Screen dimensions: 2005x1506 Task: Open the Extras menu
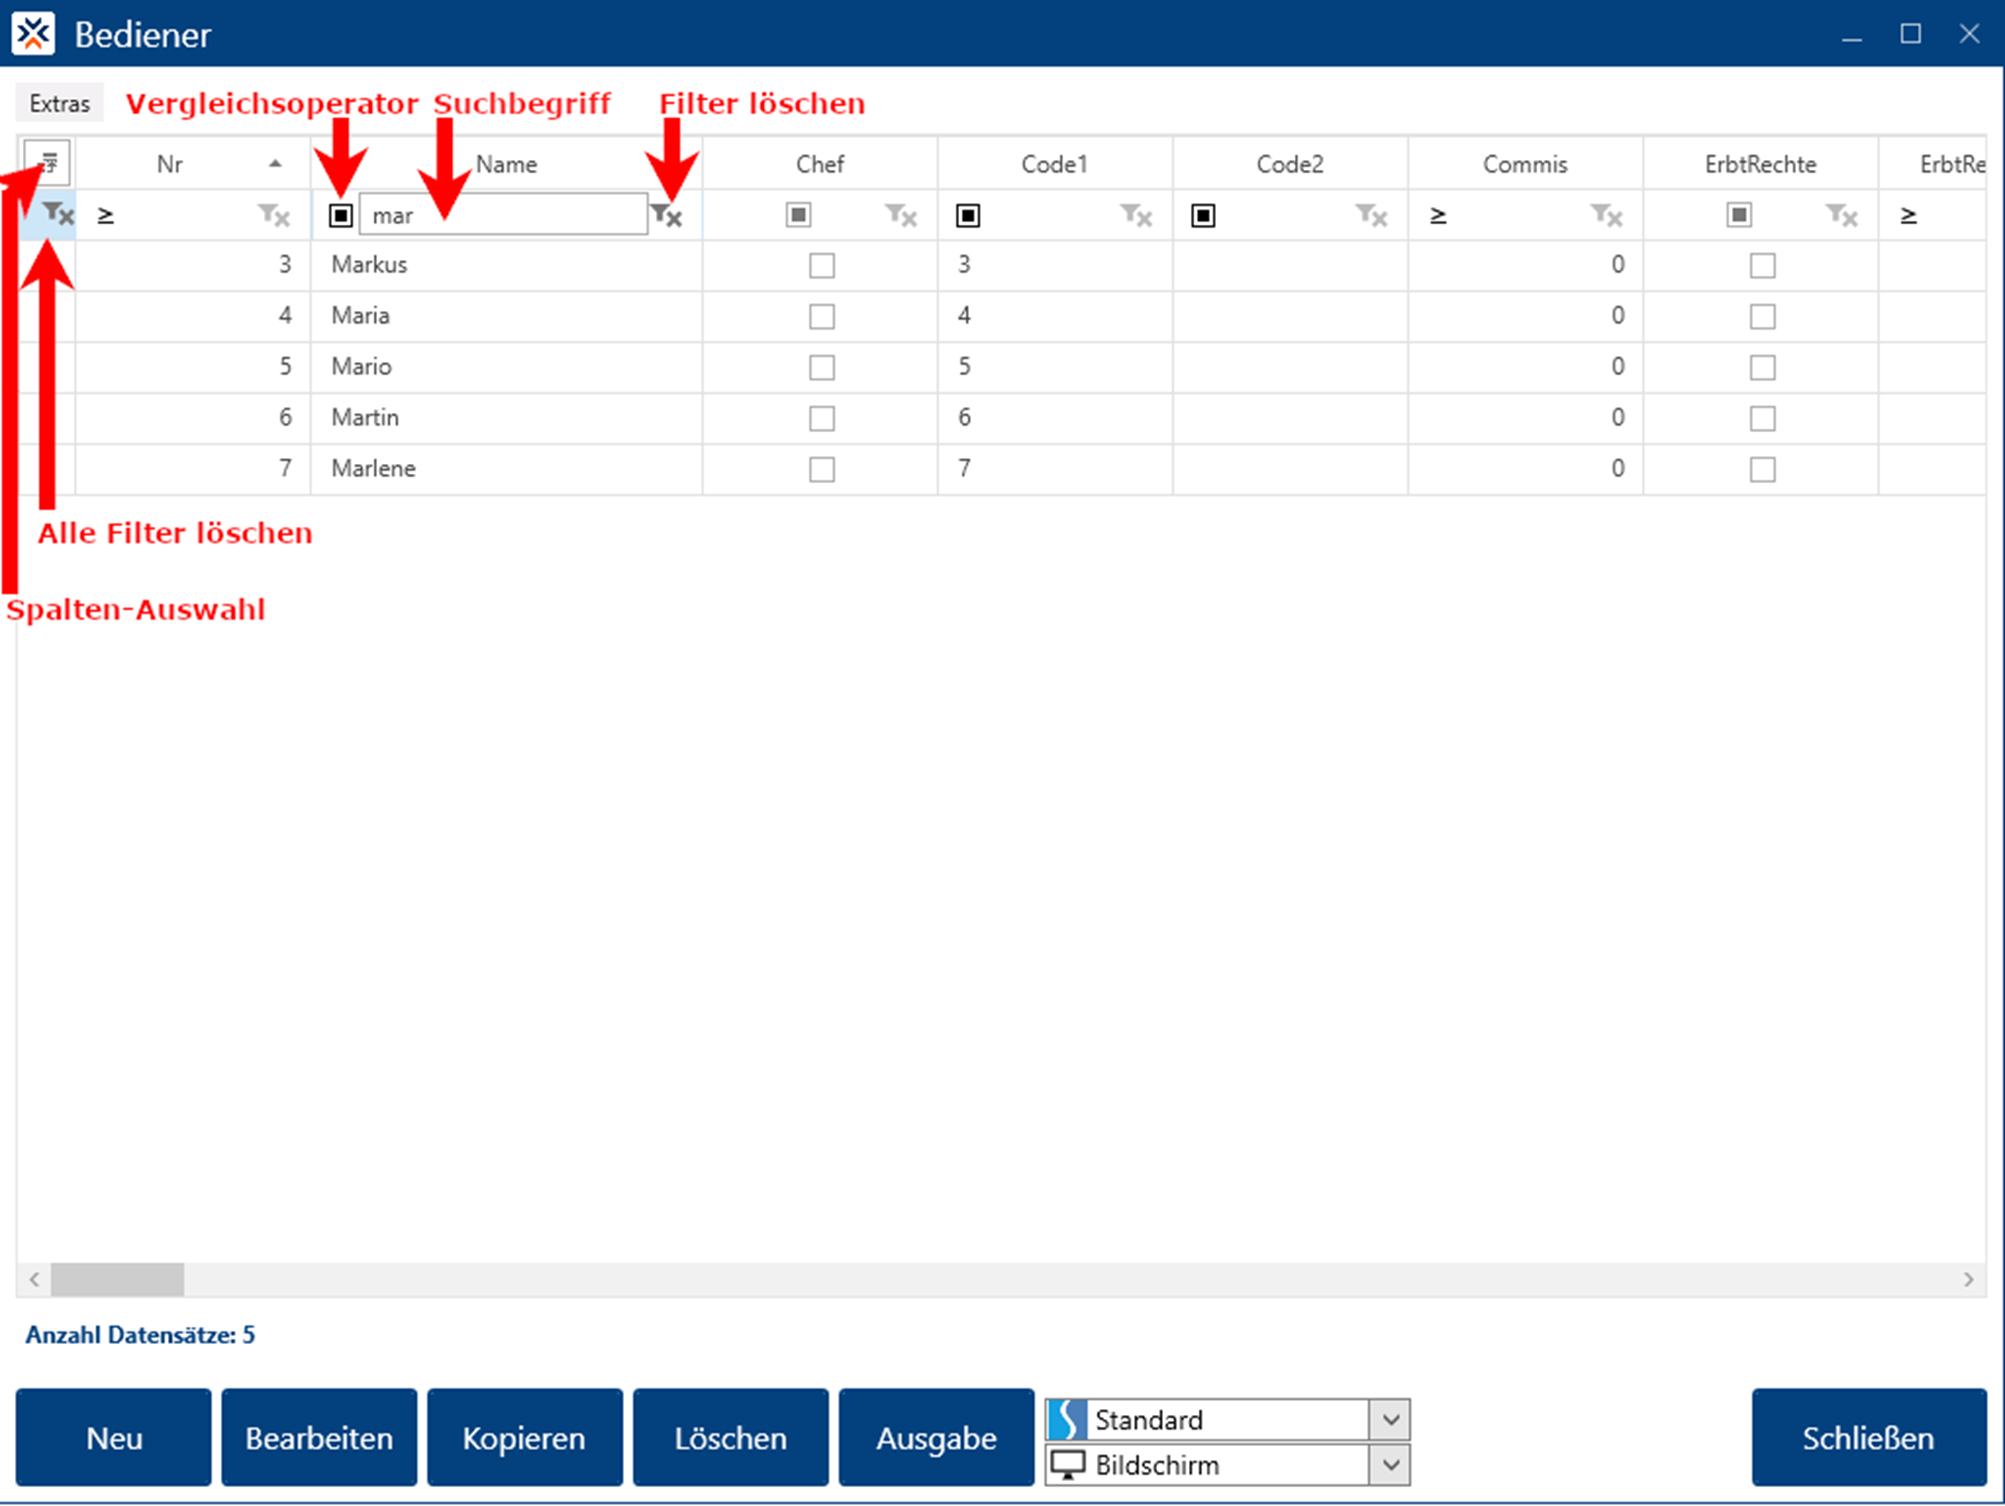pyautogui.click(x=60, y=103)
